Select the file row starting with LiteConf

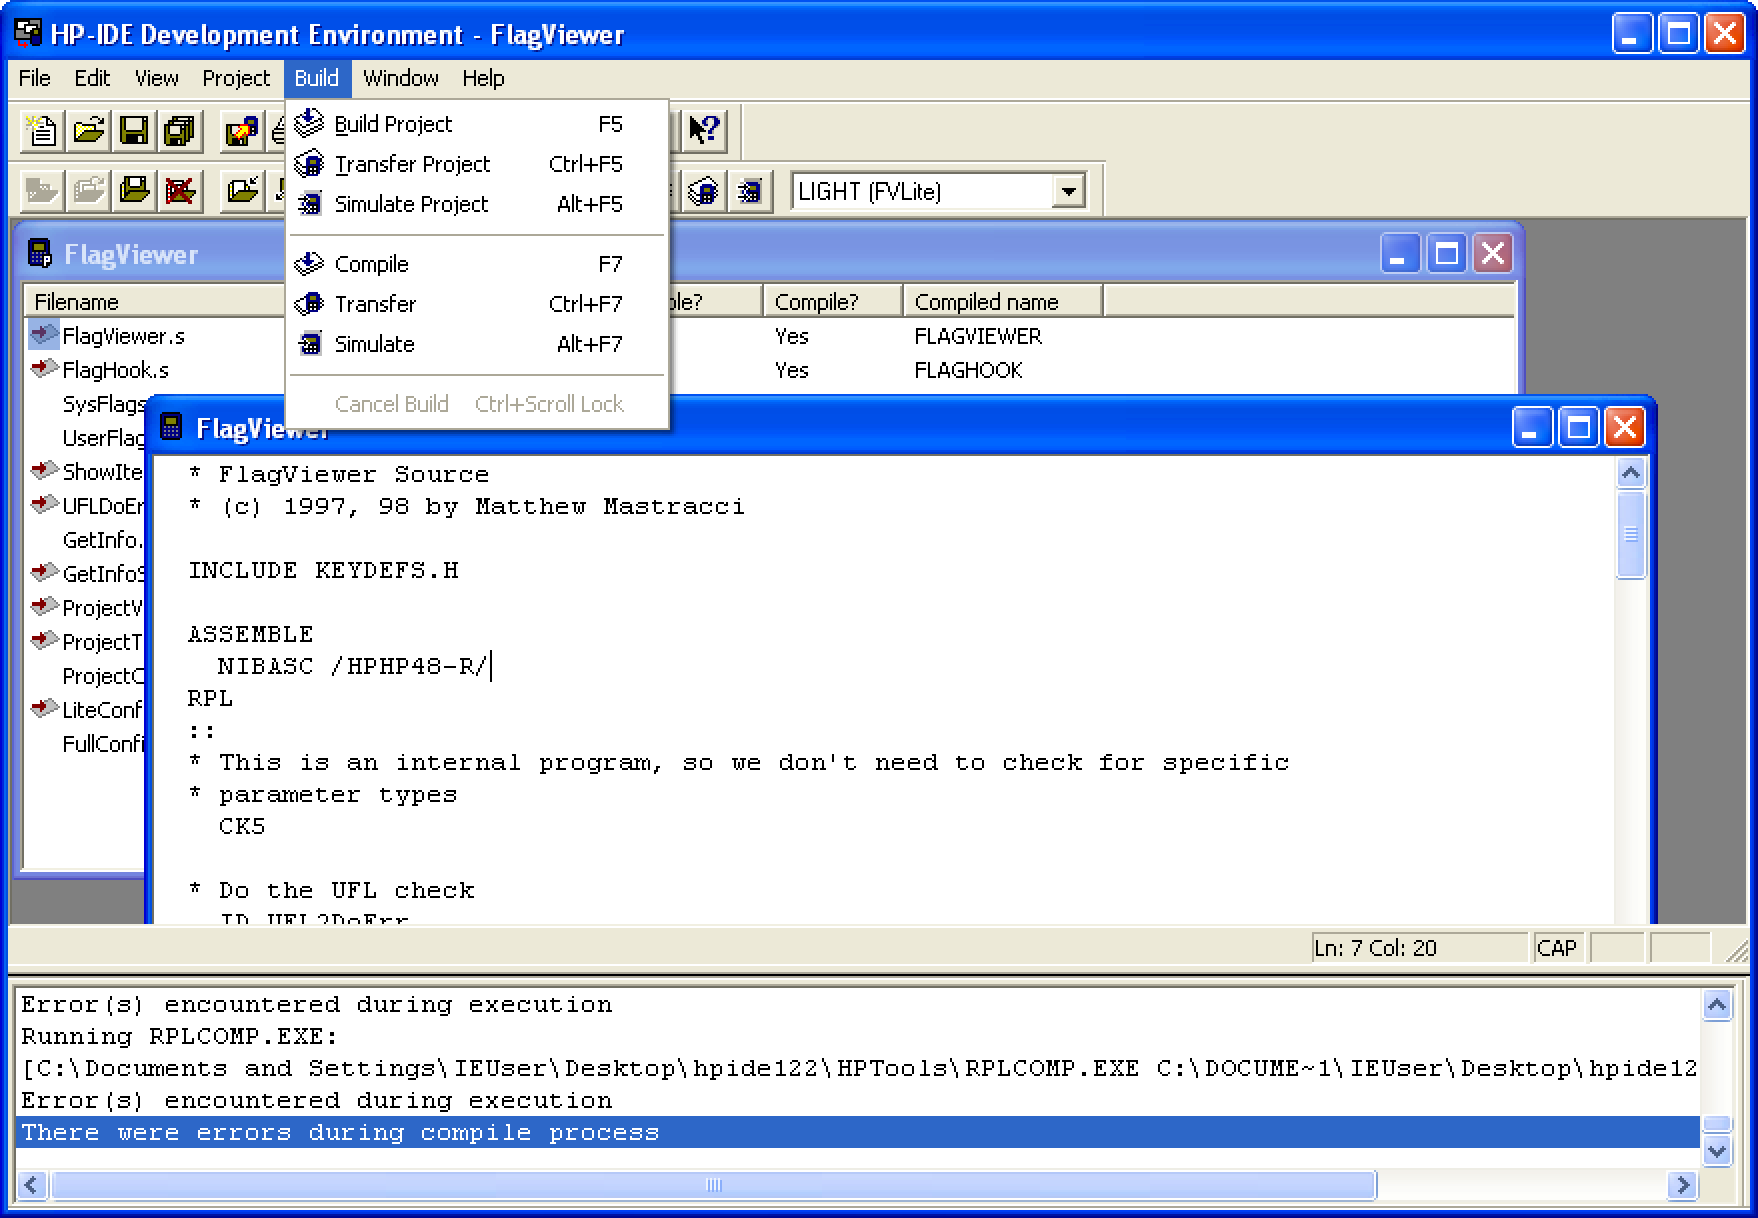[x=102, y=710]
